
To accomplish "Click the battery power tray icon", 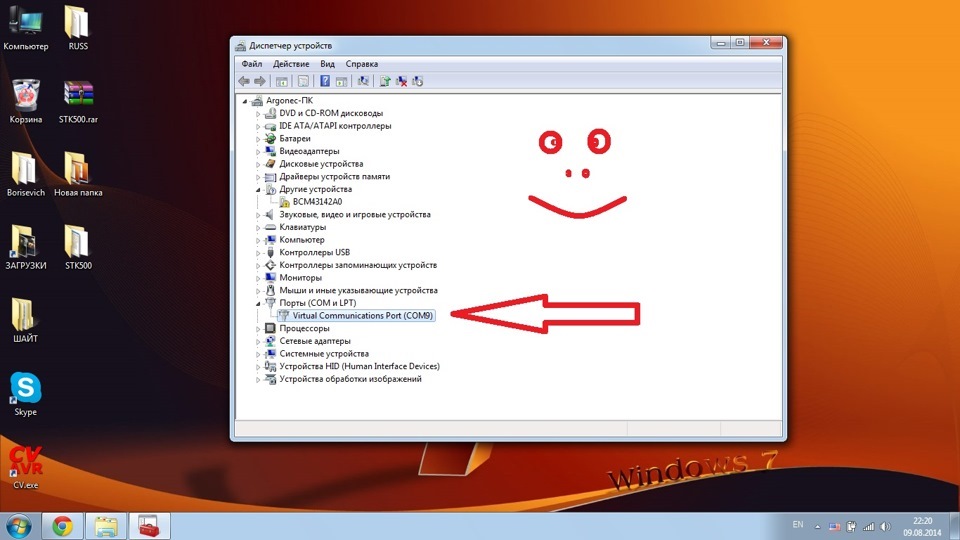I will pos(851,527).
